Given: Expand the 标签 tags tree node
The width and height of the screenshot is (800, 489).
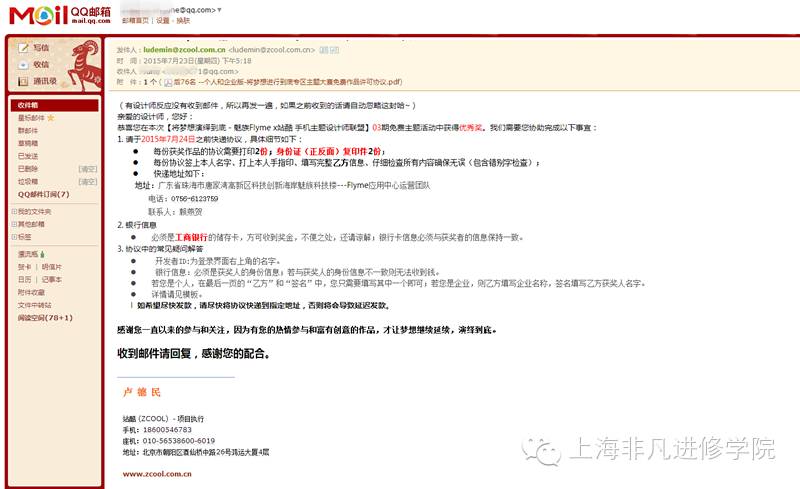Looking at the screenshot, I should 14,237.
